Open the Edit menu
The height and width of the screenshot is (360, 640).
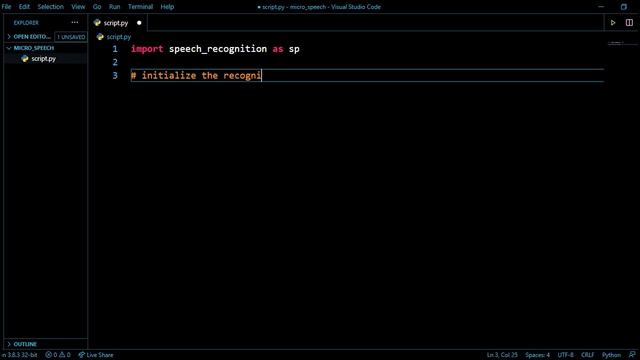pos(24,7)
